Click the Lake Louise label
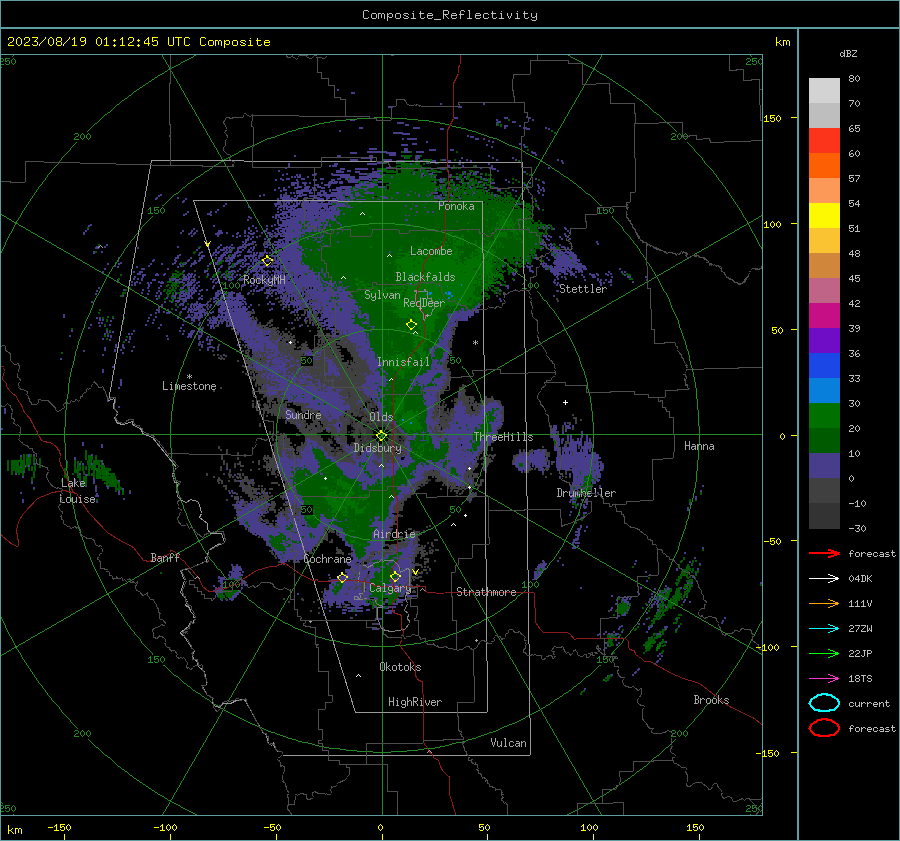This screenshot has height=841, width=900. click(x=77, y=491)
